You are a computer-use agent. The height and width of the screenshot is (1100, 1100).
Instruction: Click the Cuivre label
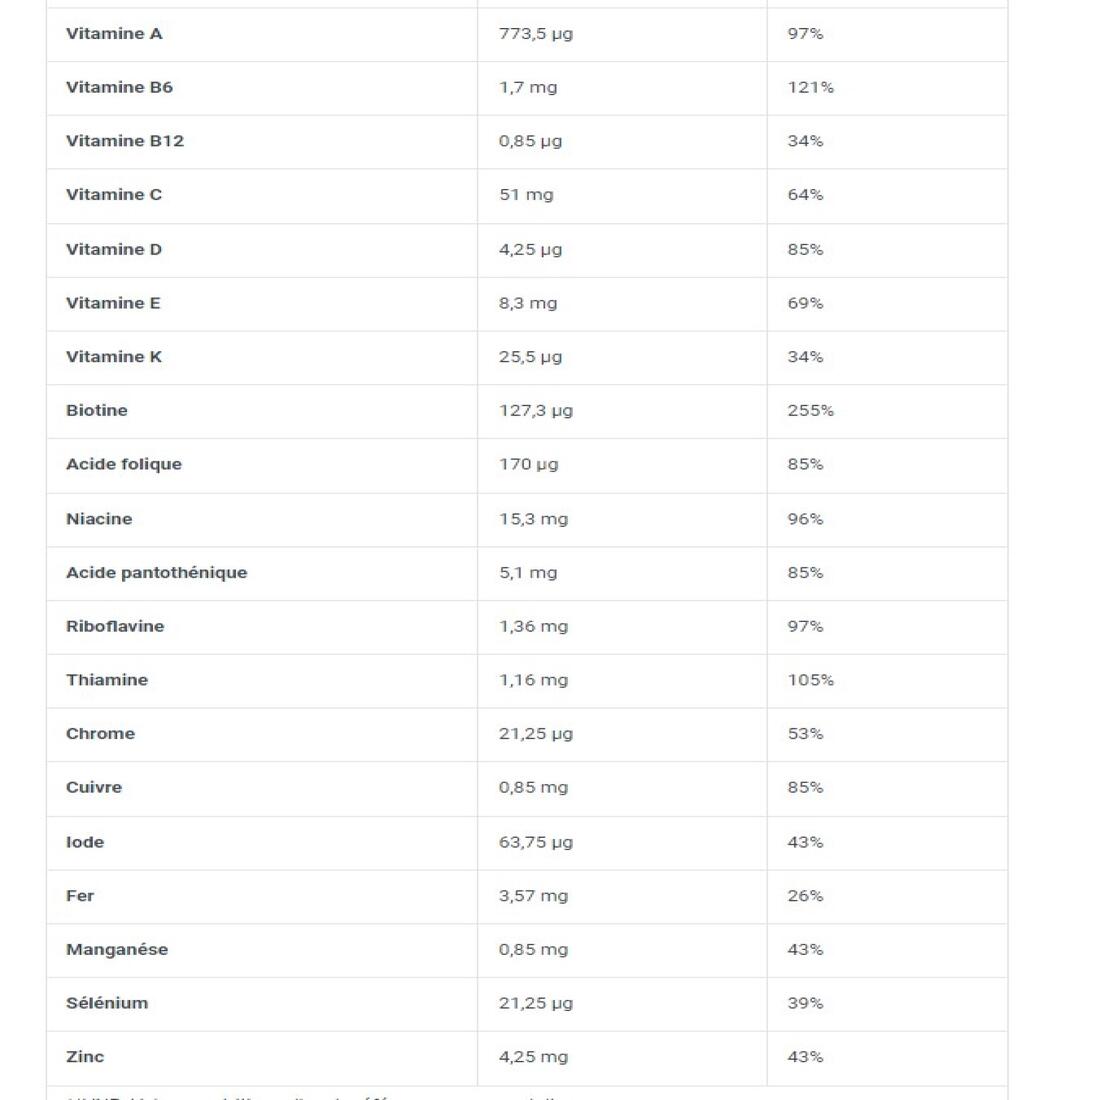click(94, 788)
